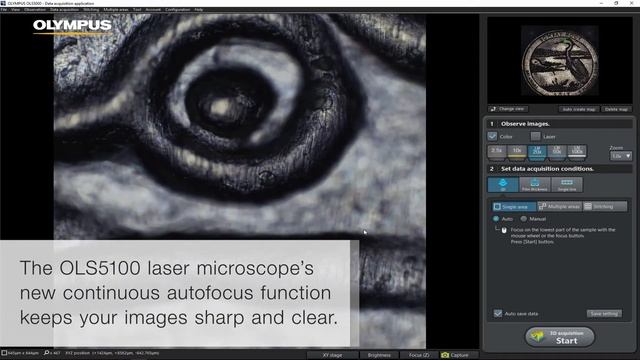
Task: Open the Configuration menu
Action: coord(178,9)
